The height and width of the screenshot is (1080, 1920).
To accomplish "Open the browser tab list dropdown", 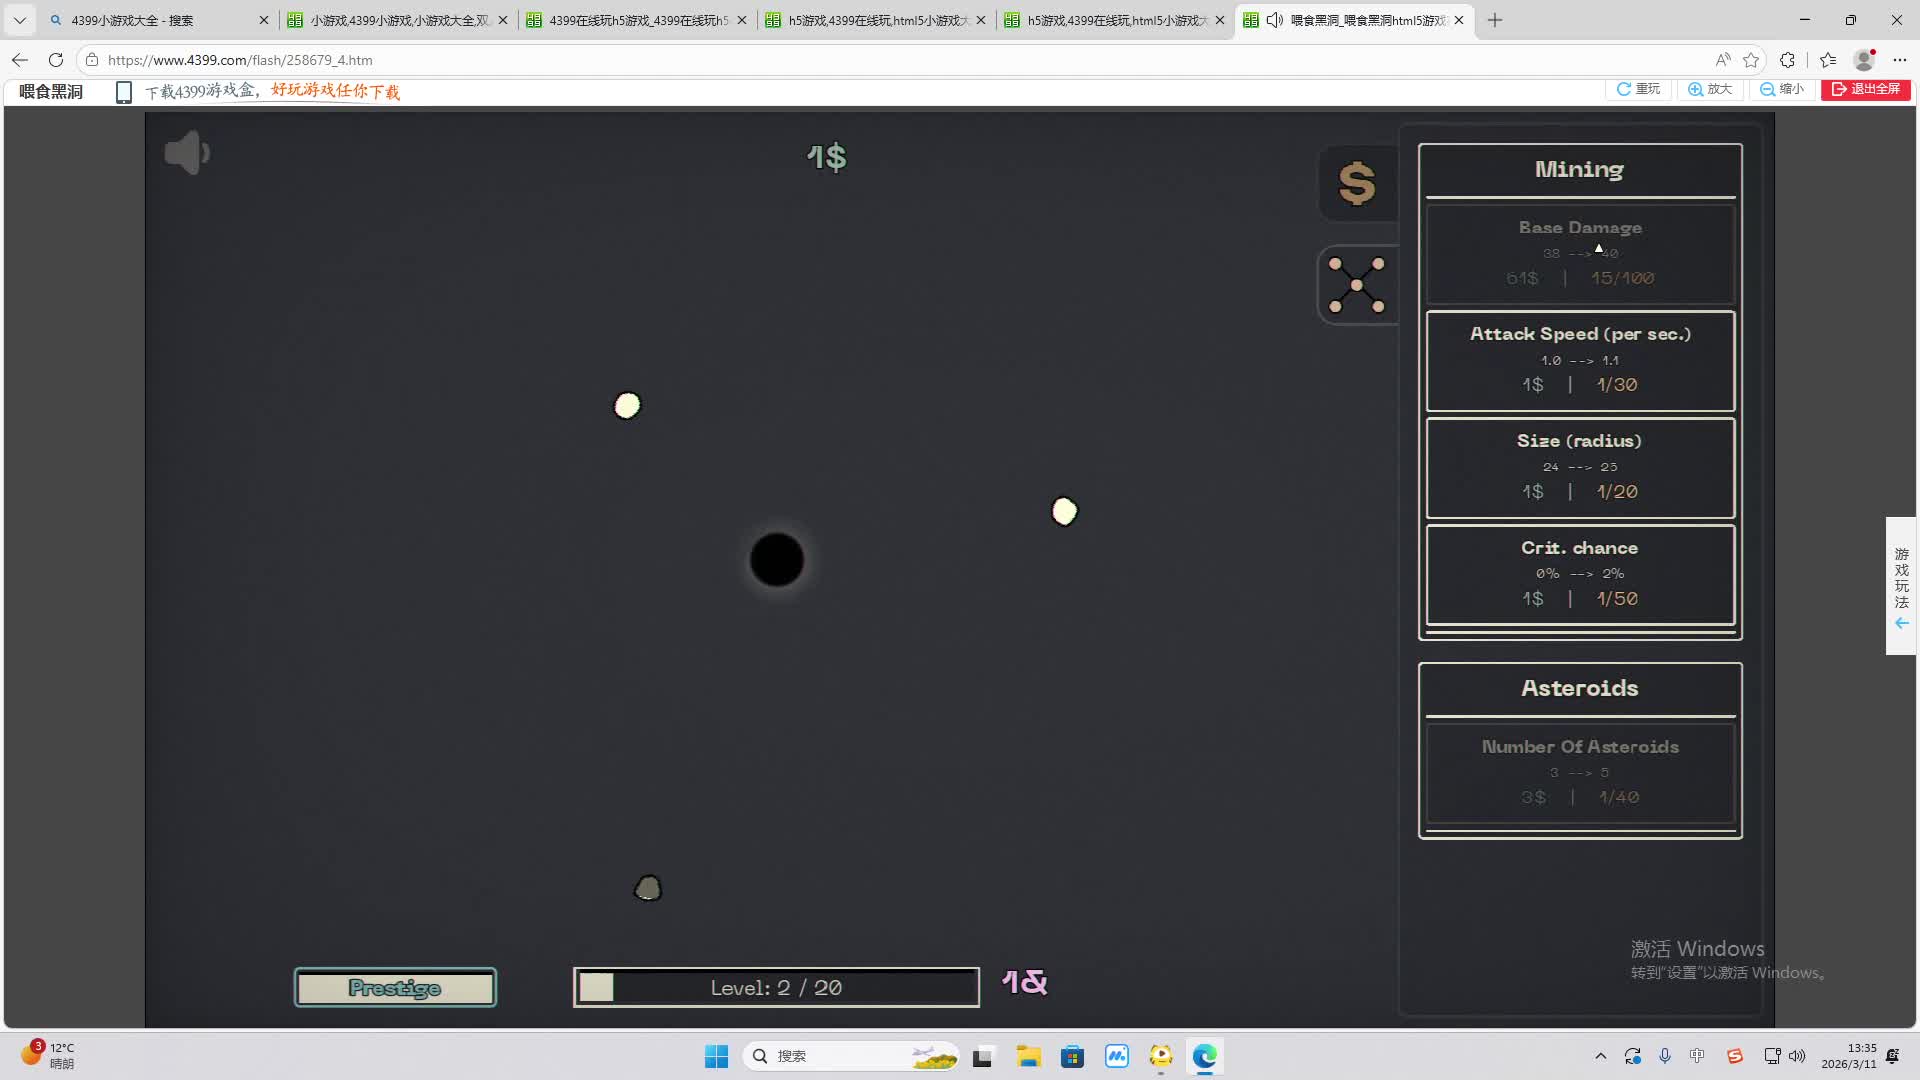I will tap(19, 20).
